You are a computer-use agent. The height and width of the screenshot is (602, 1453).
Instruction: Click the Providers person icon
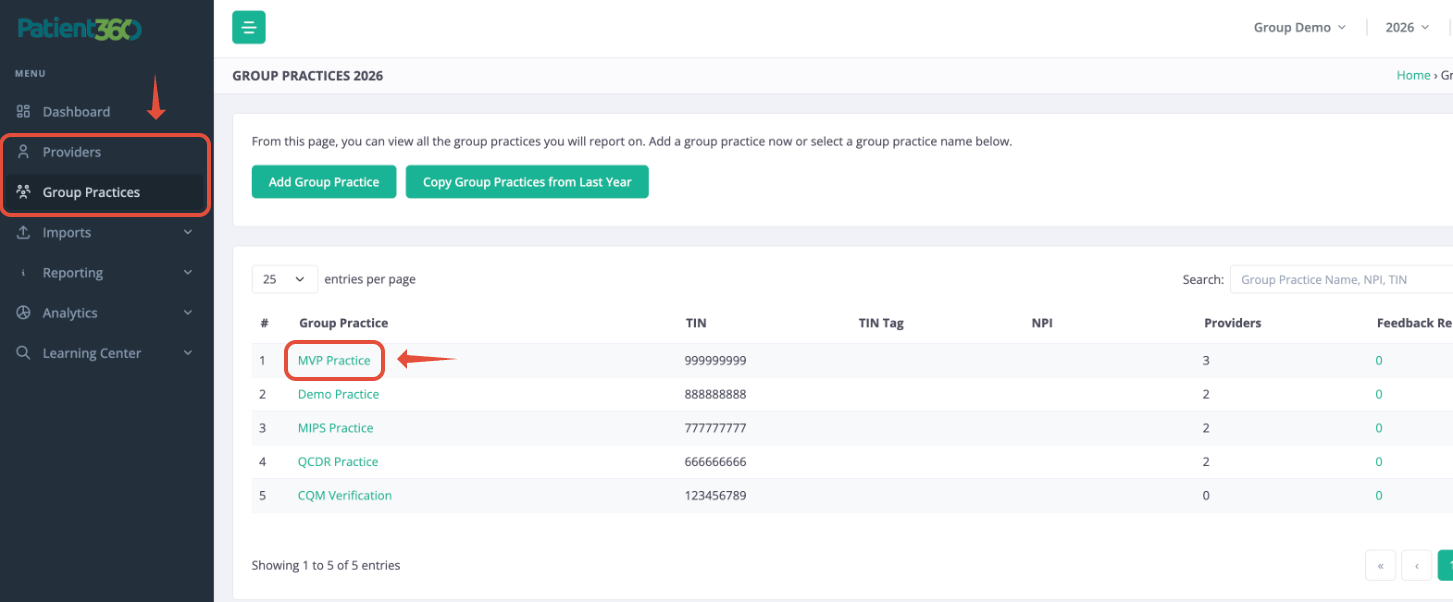(24, 152)
